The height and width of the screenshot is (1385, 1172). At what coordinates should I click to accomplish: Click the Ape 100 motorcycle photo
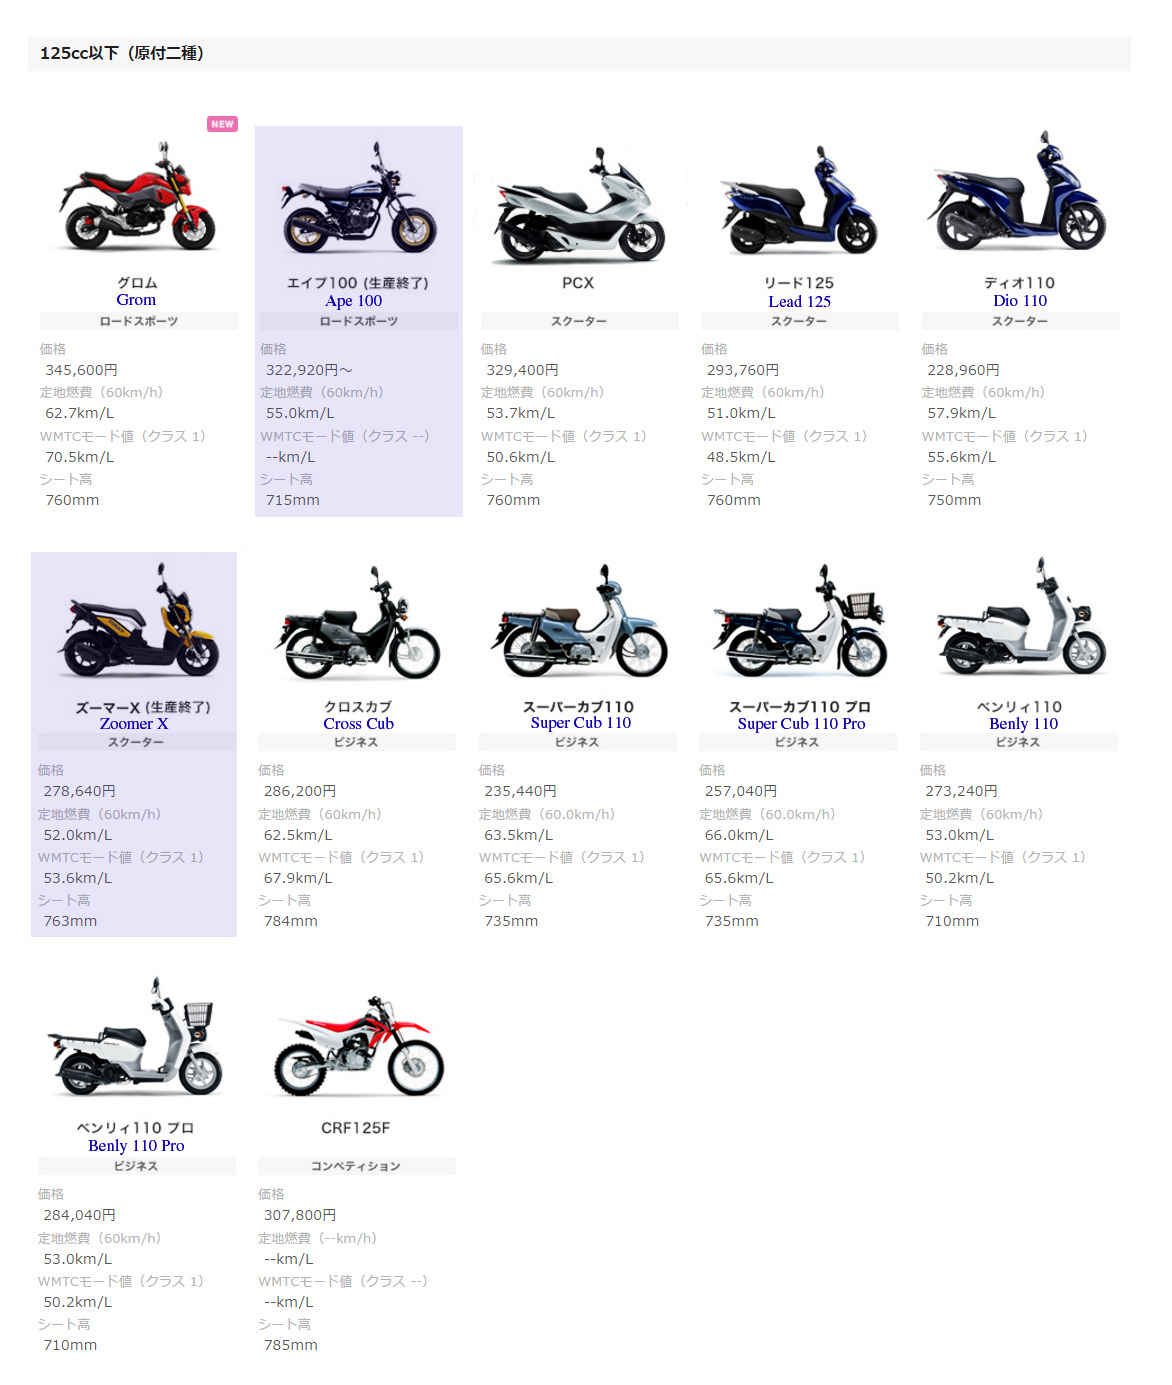358,198
